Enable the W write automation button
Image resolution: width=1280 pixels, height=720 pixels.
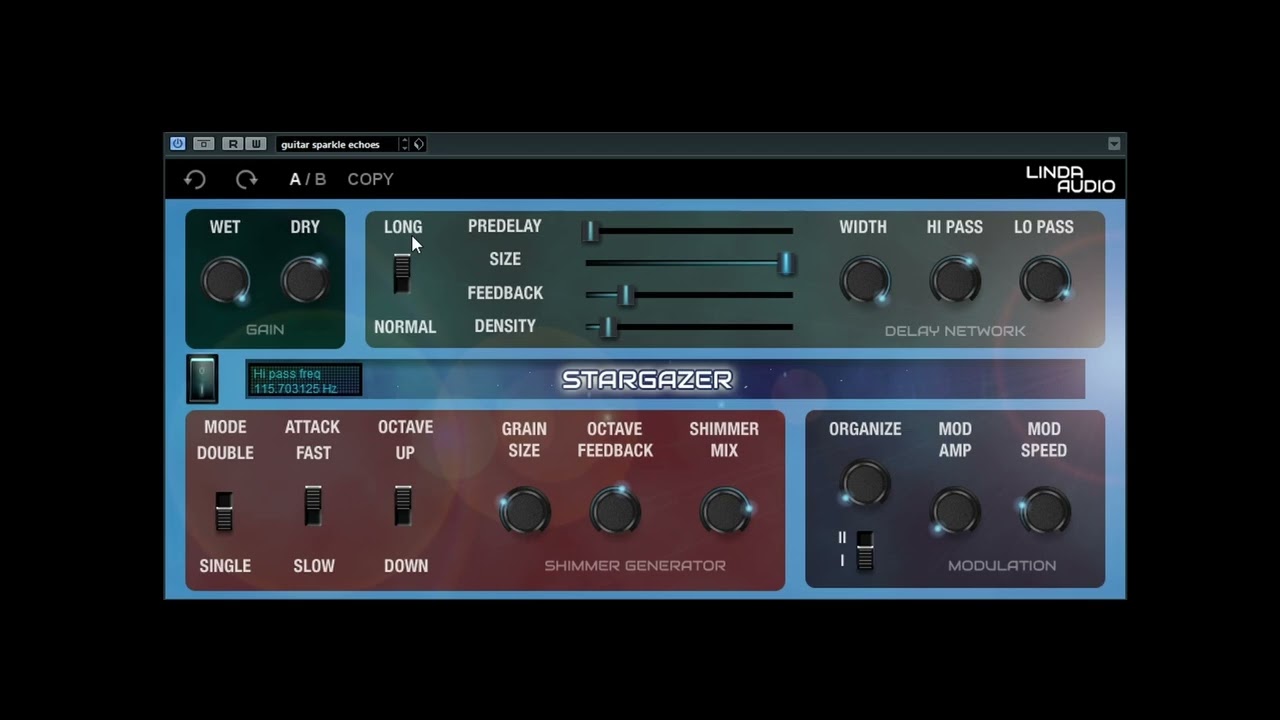coord(255,144)
